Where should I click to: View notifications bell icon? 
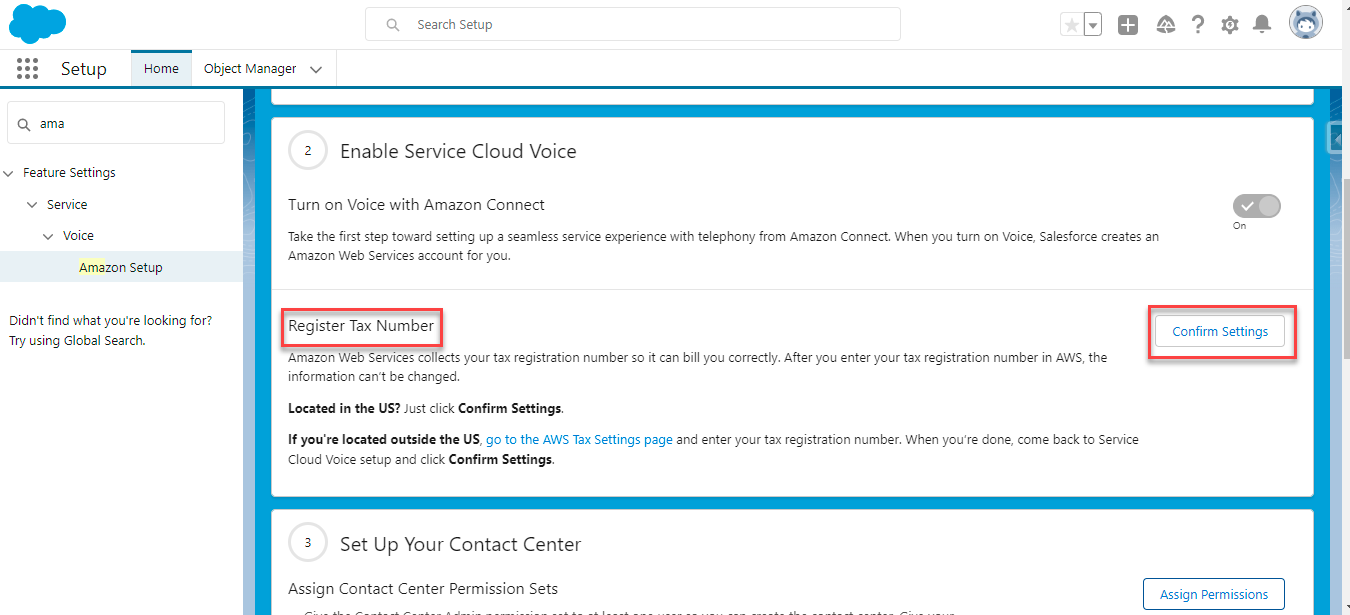1262,25
